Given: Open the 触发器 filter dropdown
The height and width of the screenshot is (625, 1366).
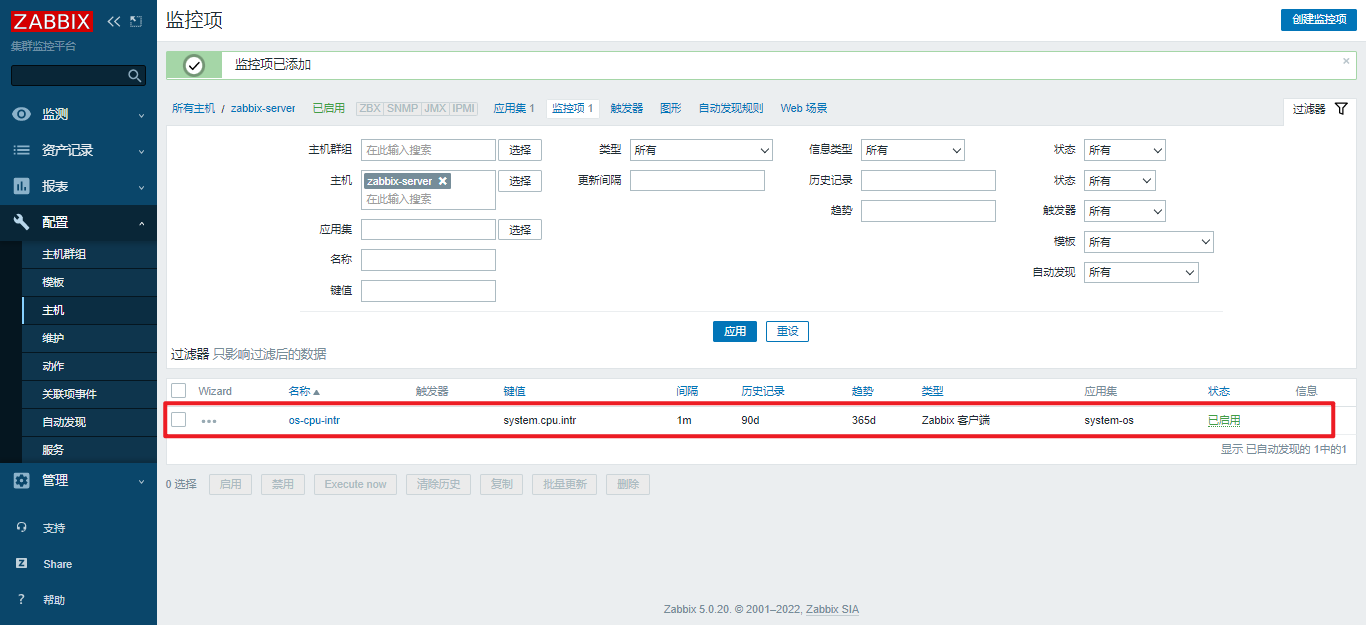Looking at the screenshot, I should click(x=1125, y=211).
